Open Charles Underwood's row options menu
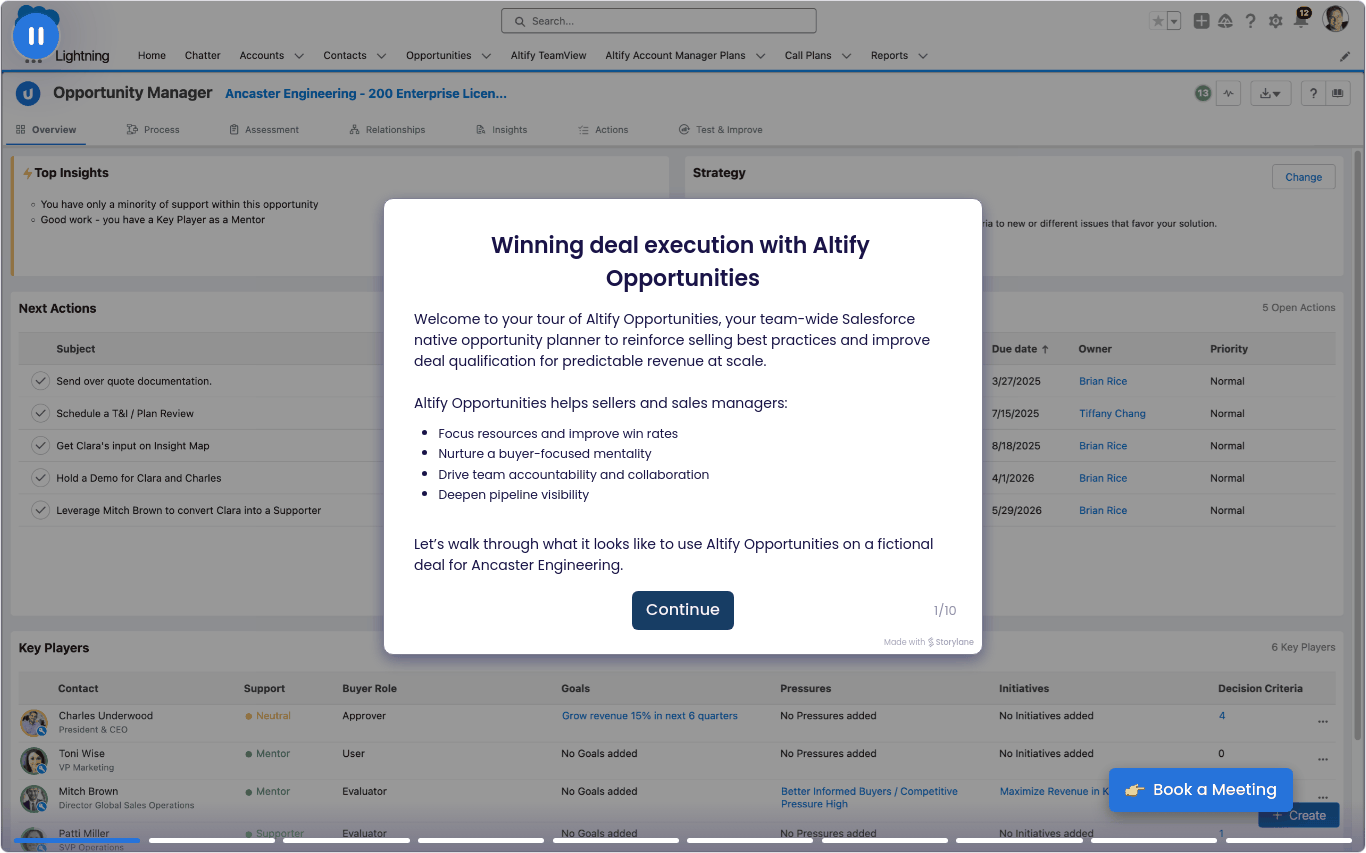The image size is (1366, 853). (1323, 721)
